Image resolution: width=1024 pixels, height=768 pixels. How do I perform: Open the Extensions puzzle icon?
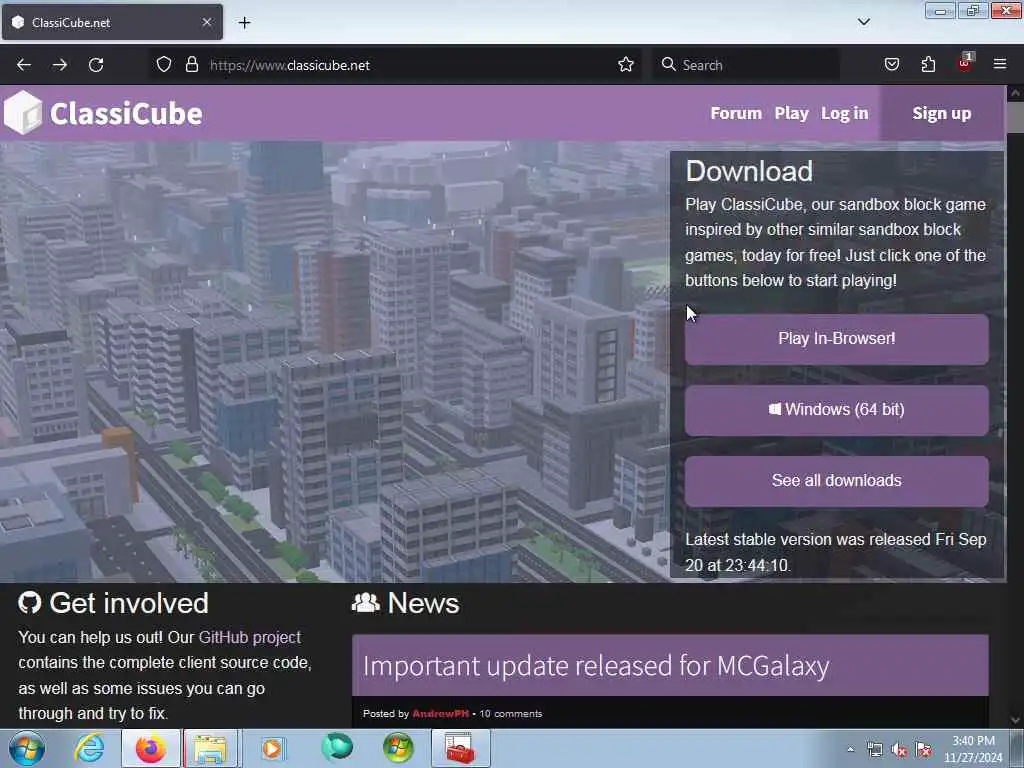click(928, 65)
